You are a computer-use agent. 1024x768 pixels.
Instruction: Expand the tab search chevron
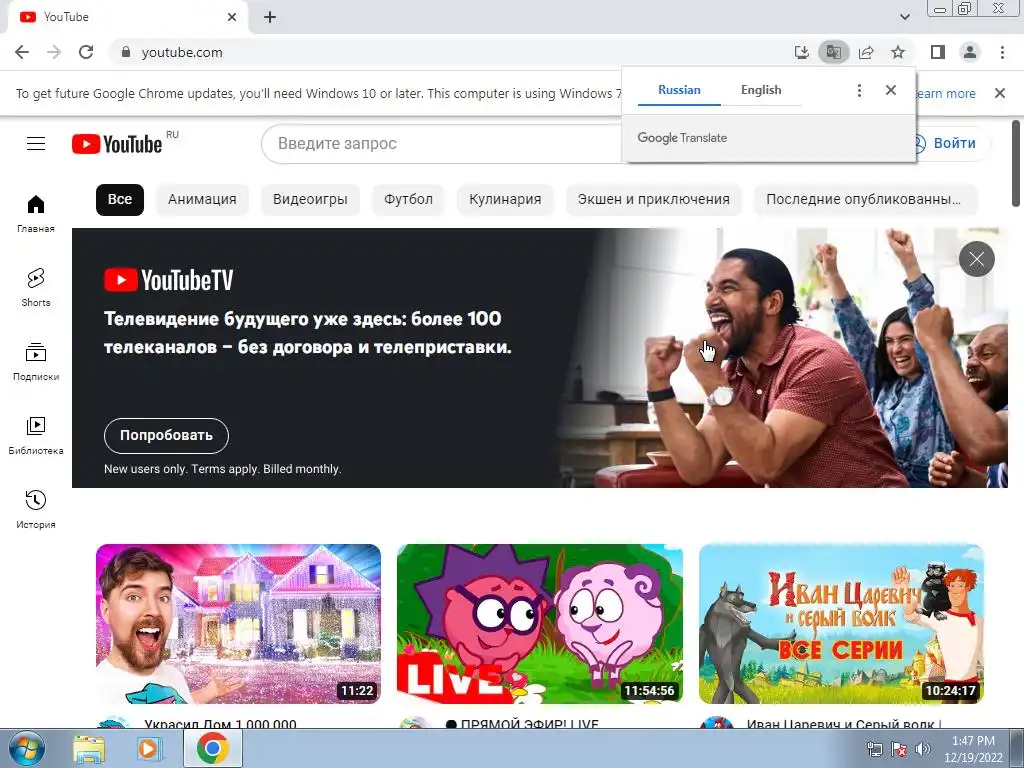pyautogui.click(x=904, y=17)
